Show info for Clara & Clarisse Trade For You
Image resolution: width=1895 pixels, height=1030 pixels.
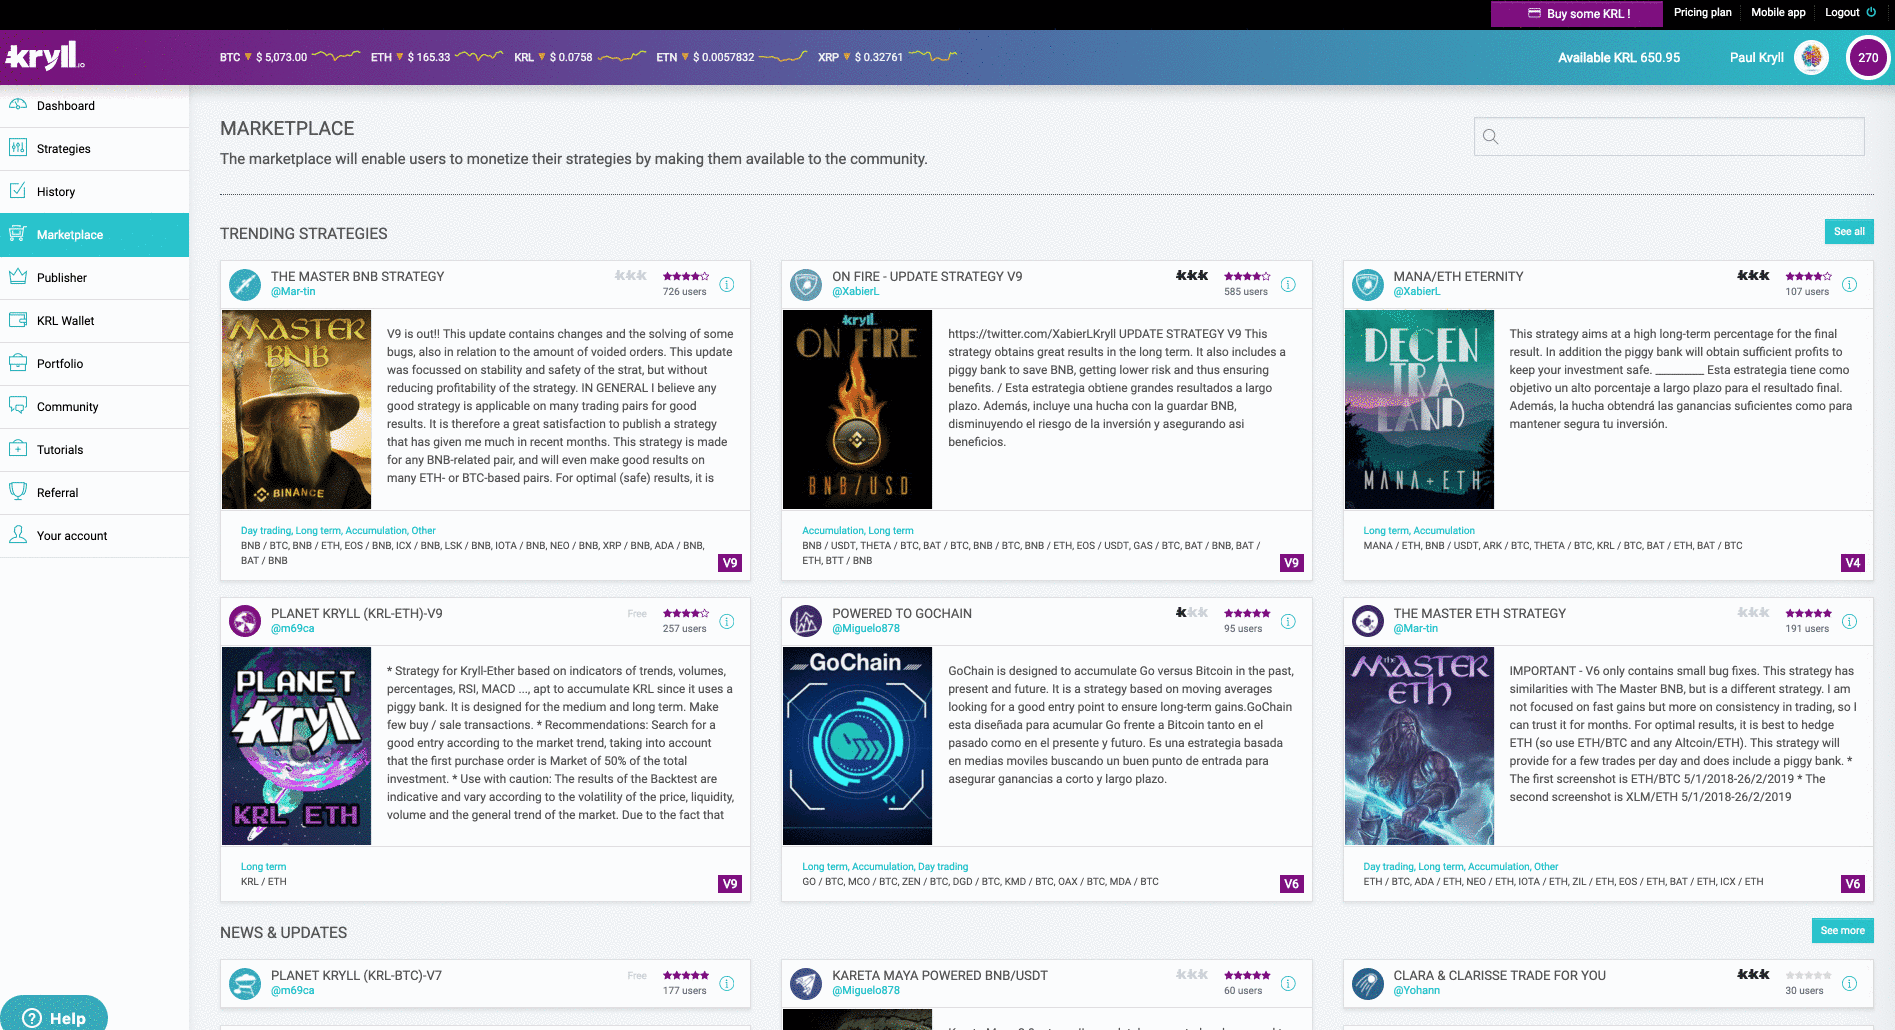click(x=1850, y=983)
